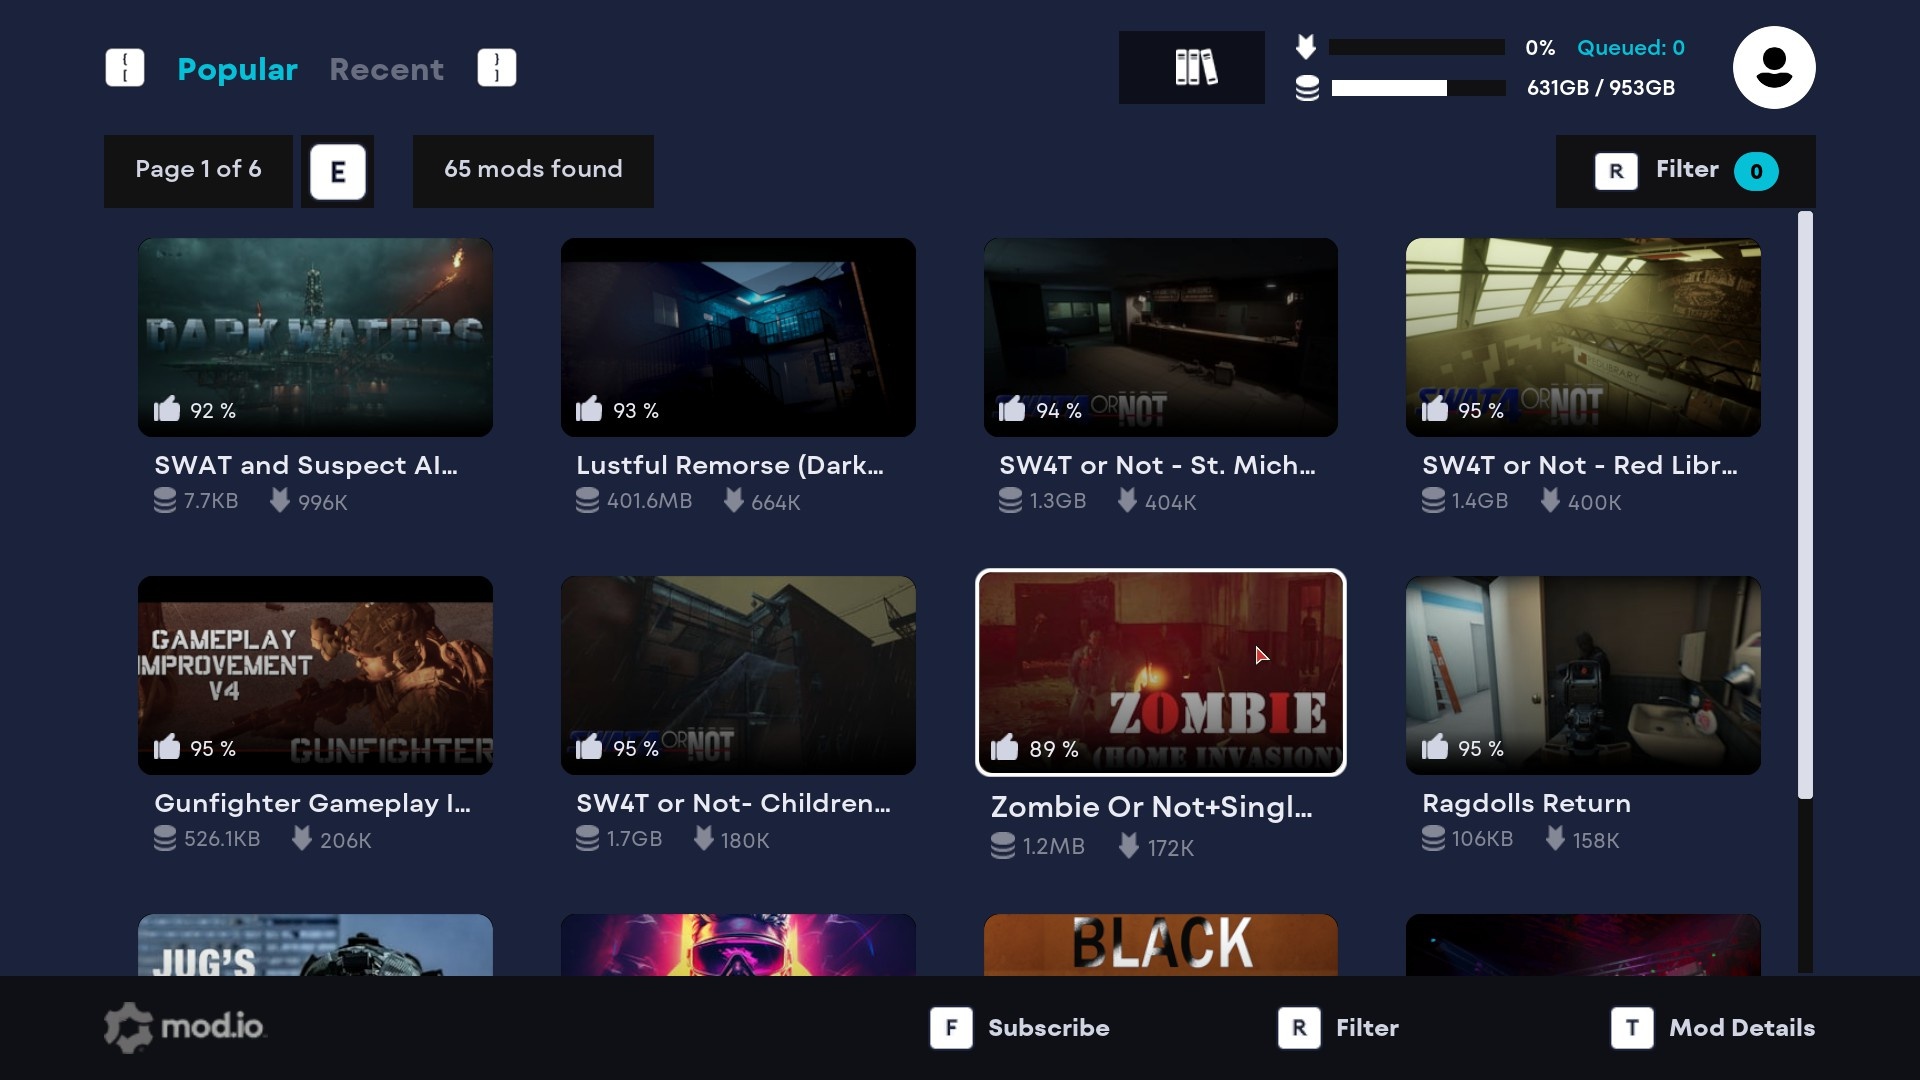
Task: Click the download progress arrow icon
Action: (x=1306, y=46)
